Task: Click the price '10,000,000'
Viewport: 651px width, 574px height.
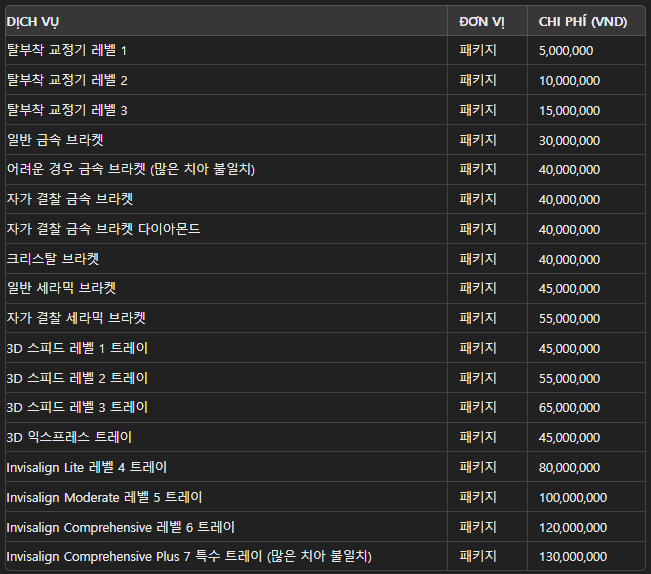Action: click(569, 81)
